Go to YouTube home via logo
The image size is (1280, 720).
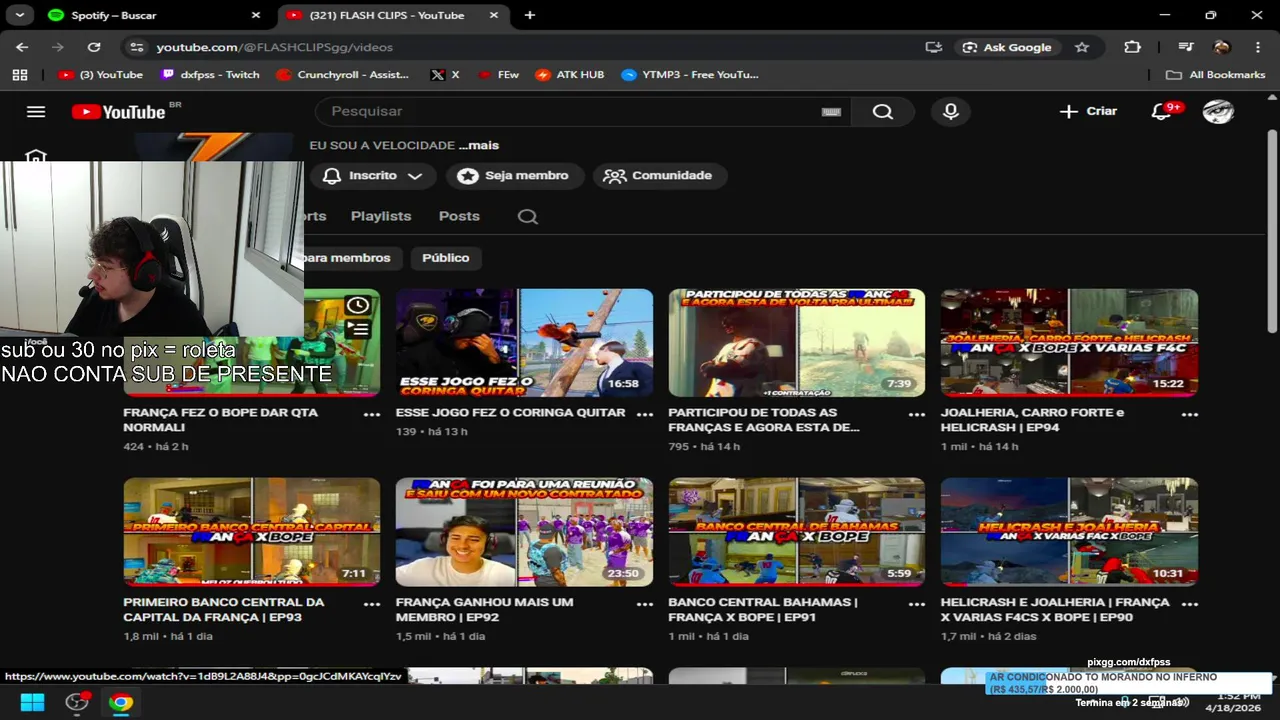pos(119,112)
